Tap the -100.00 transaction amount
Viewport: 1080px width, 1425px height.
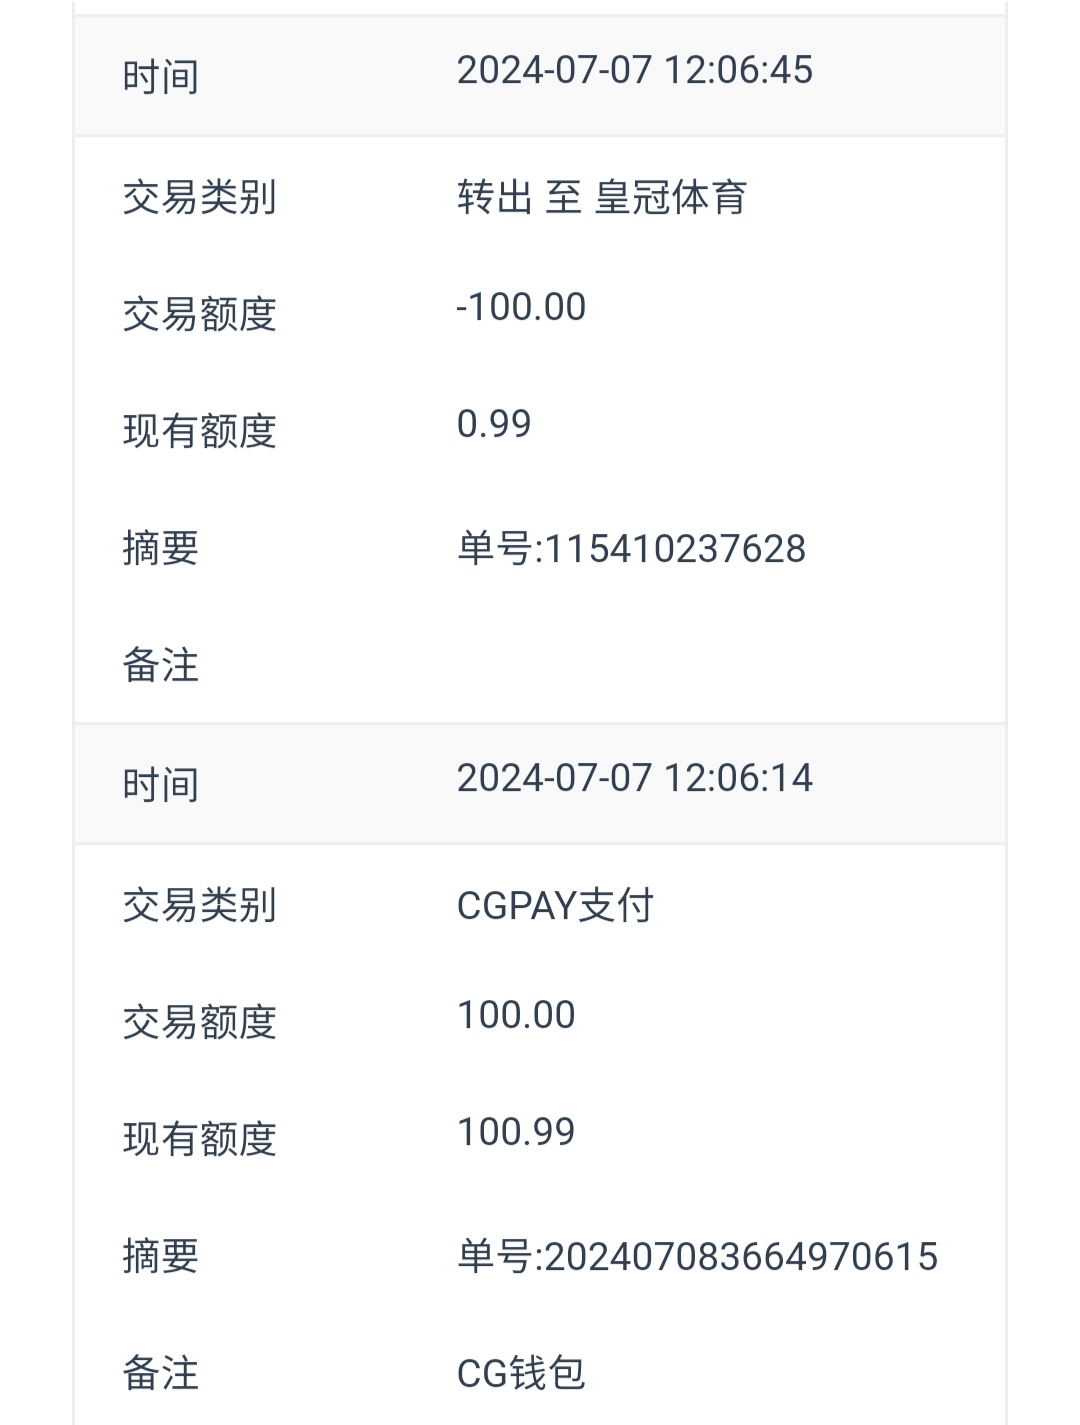pos(521,307)
